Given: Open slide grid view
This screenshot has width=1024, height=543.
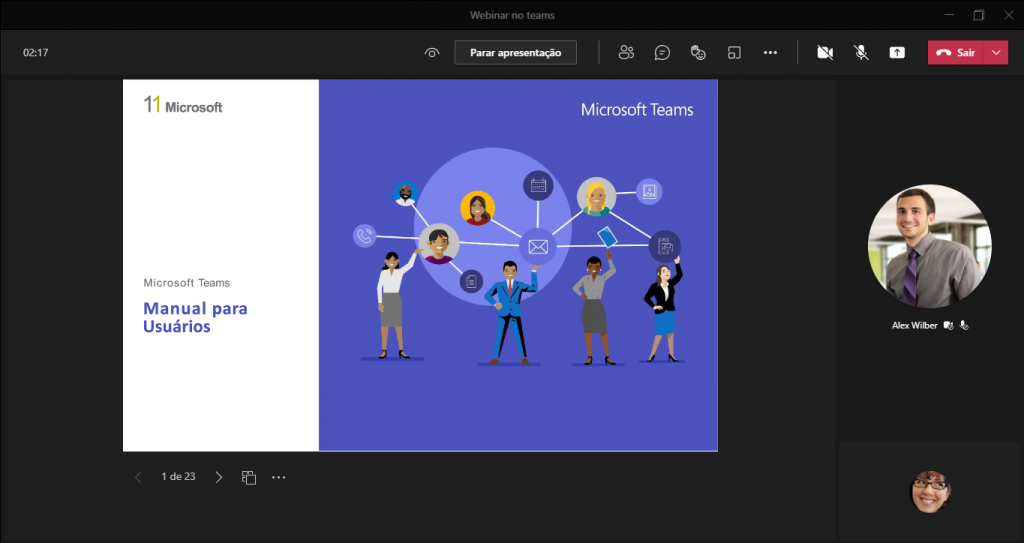Looking at the screenshot, I should pyautogui.click(x=249, y=478).
